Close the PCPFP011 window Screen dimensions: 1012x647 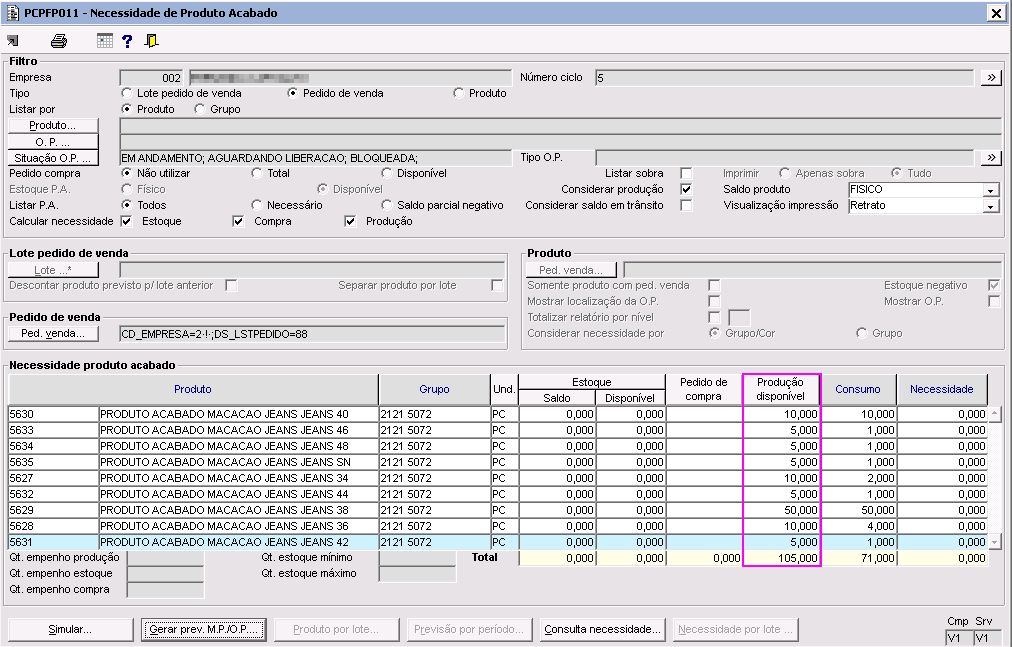point(996,13)
